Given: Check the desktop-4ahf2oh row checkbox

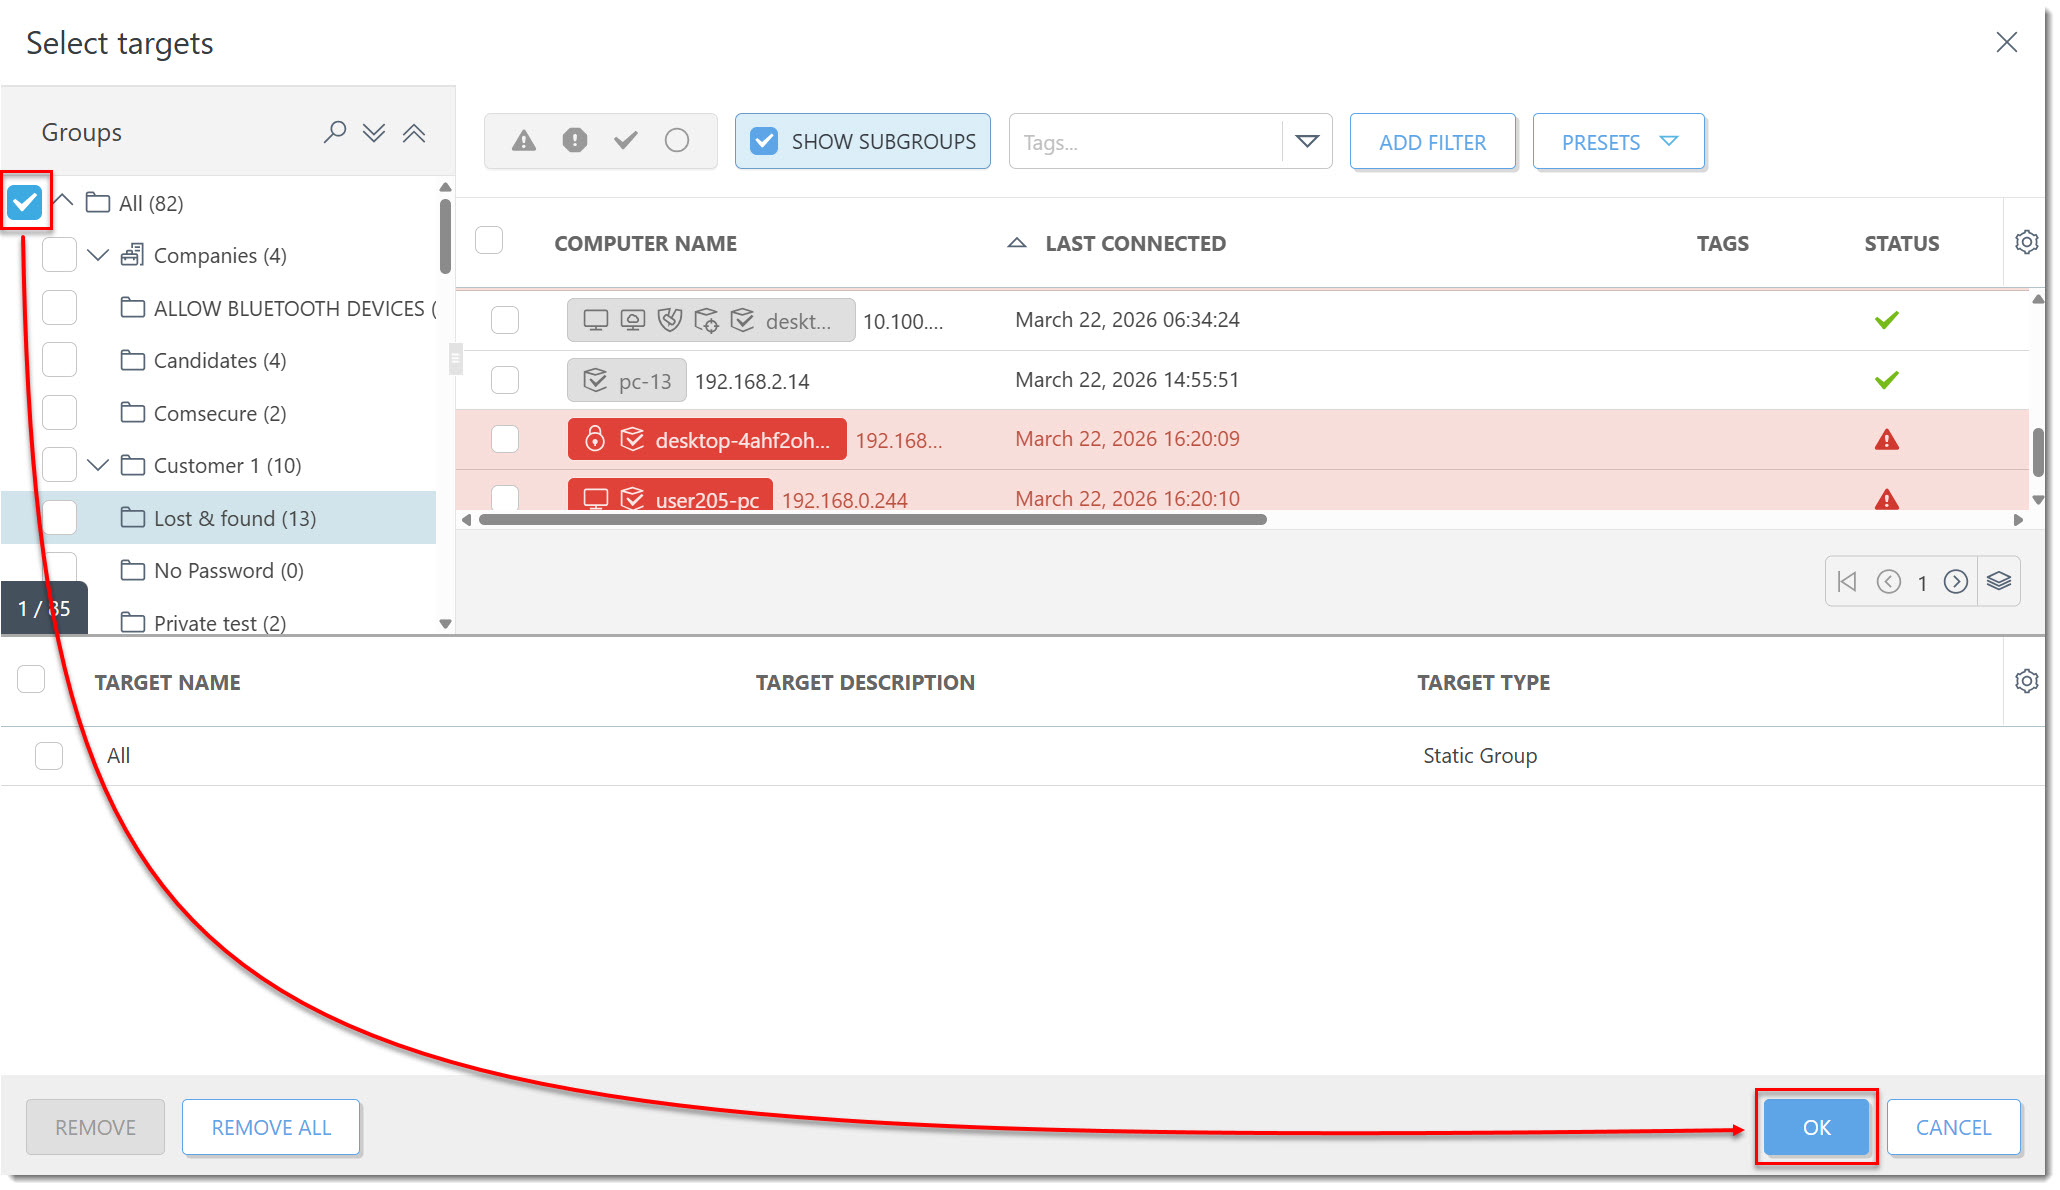Looking at the screenshot, I should (505, 439).
